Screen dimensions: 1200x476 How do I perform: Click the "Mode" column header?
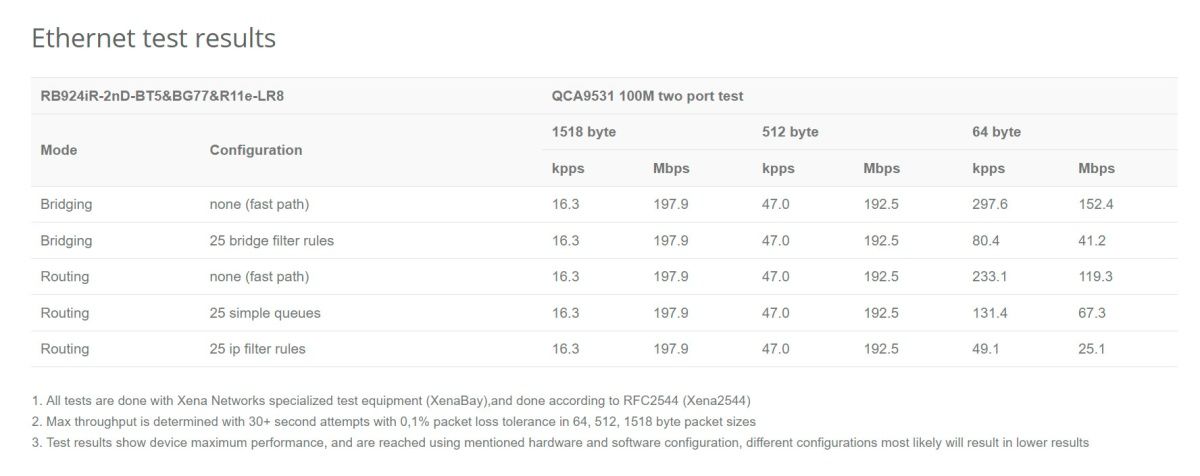click(59, 150)
